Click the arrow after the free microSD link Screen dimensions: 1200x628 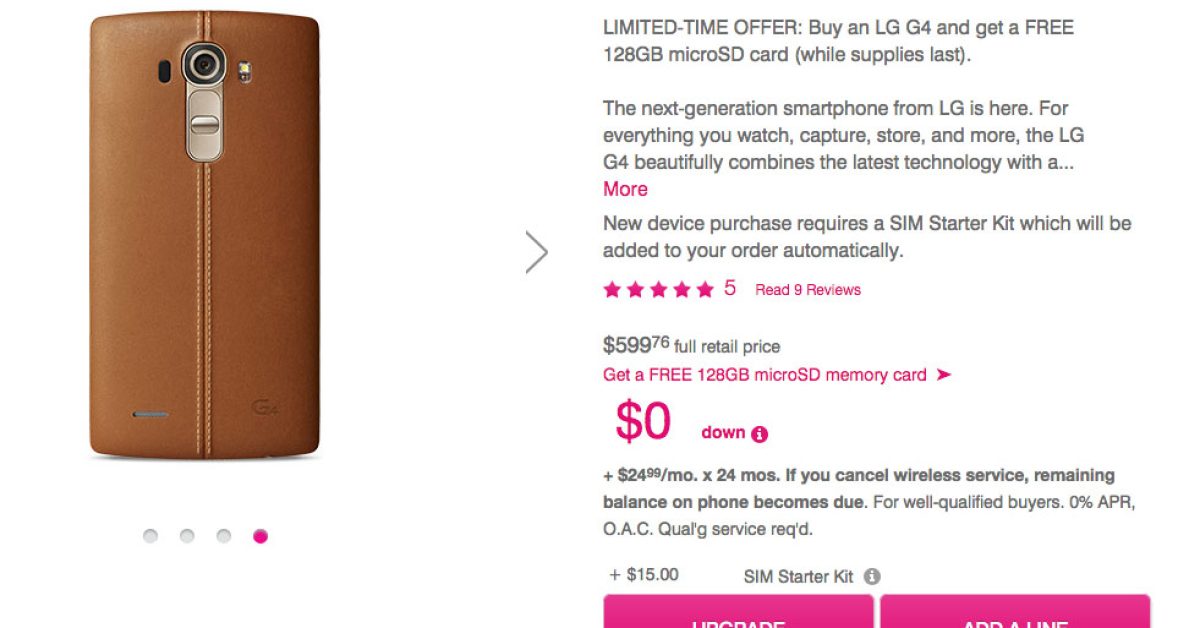(x=943, y=375)
